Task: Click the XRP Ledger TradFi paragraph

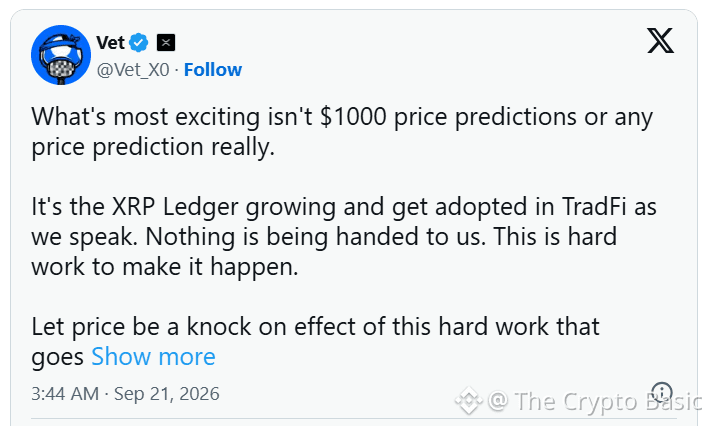Action: point(344,237)
